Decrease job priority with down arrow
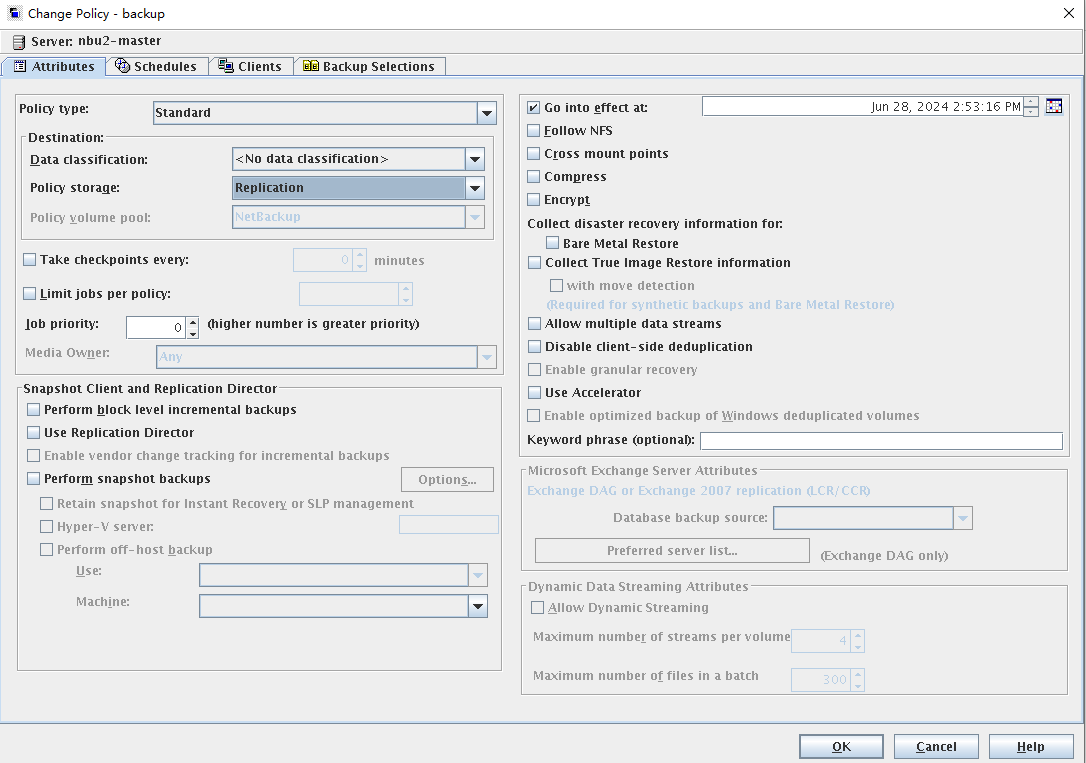This screenshot has height=763, width=1086. (193, 333)
